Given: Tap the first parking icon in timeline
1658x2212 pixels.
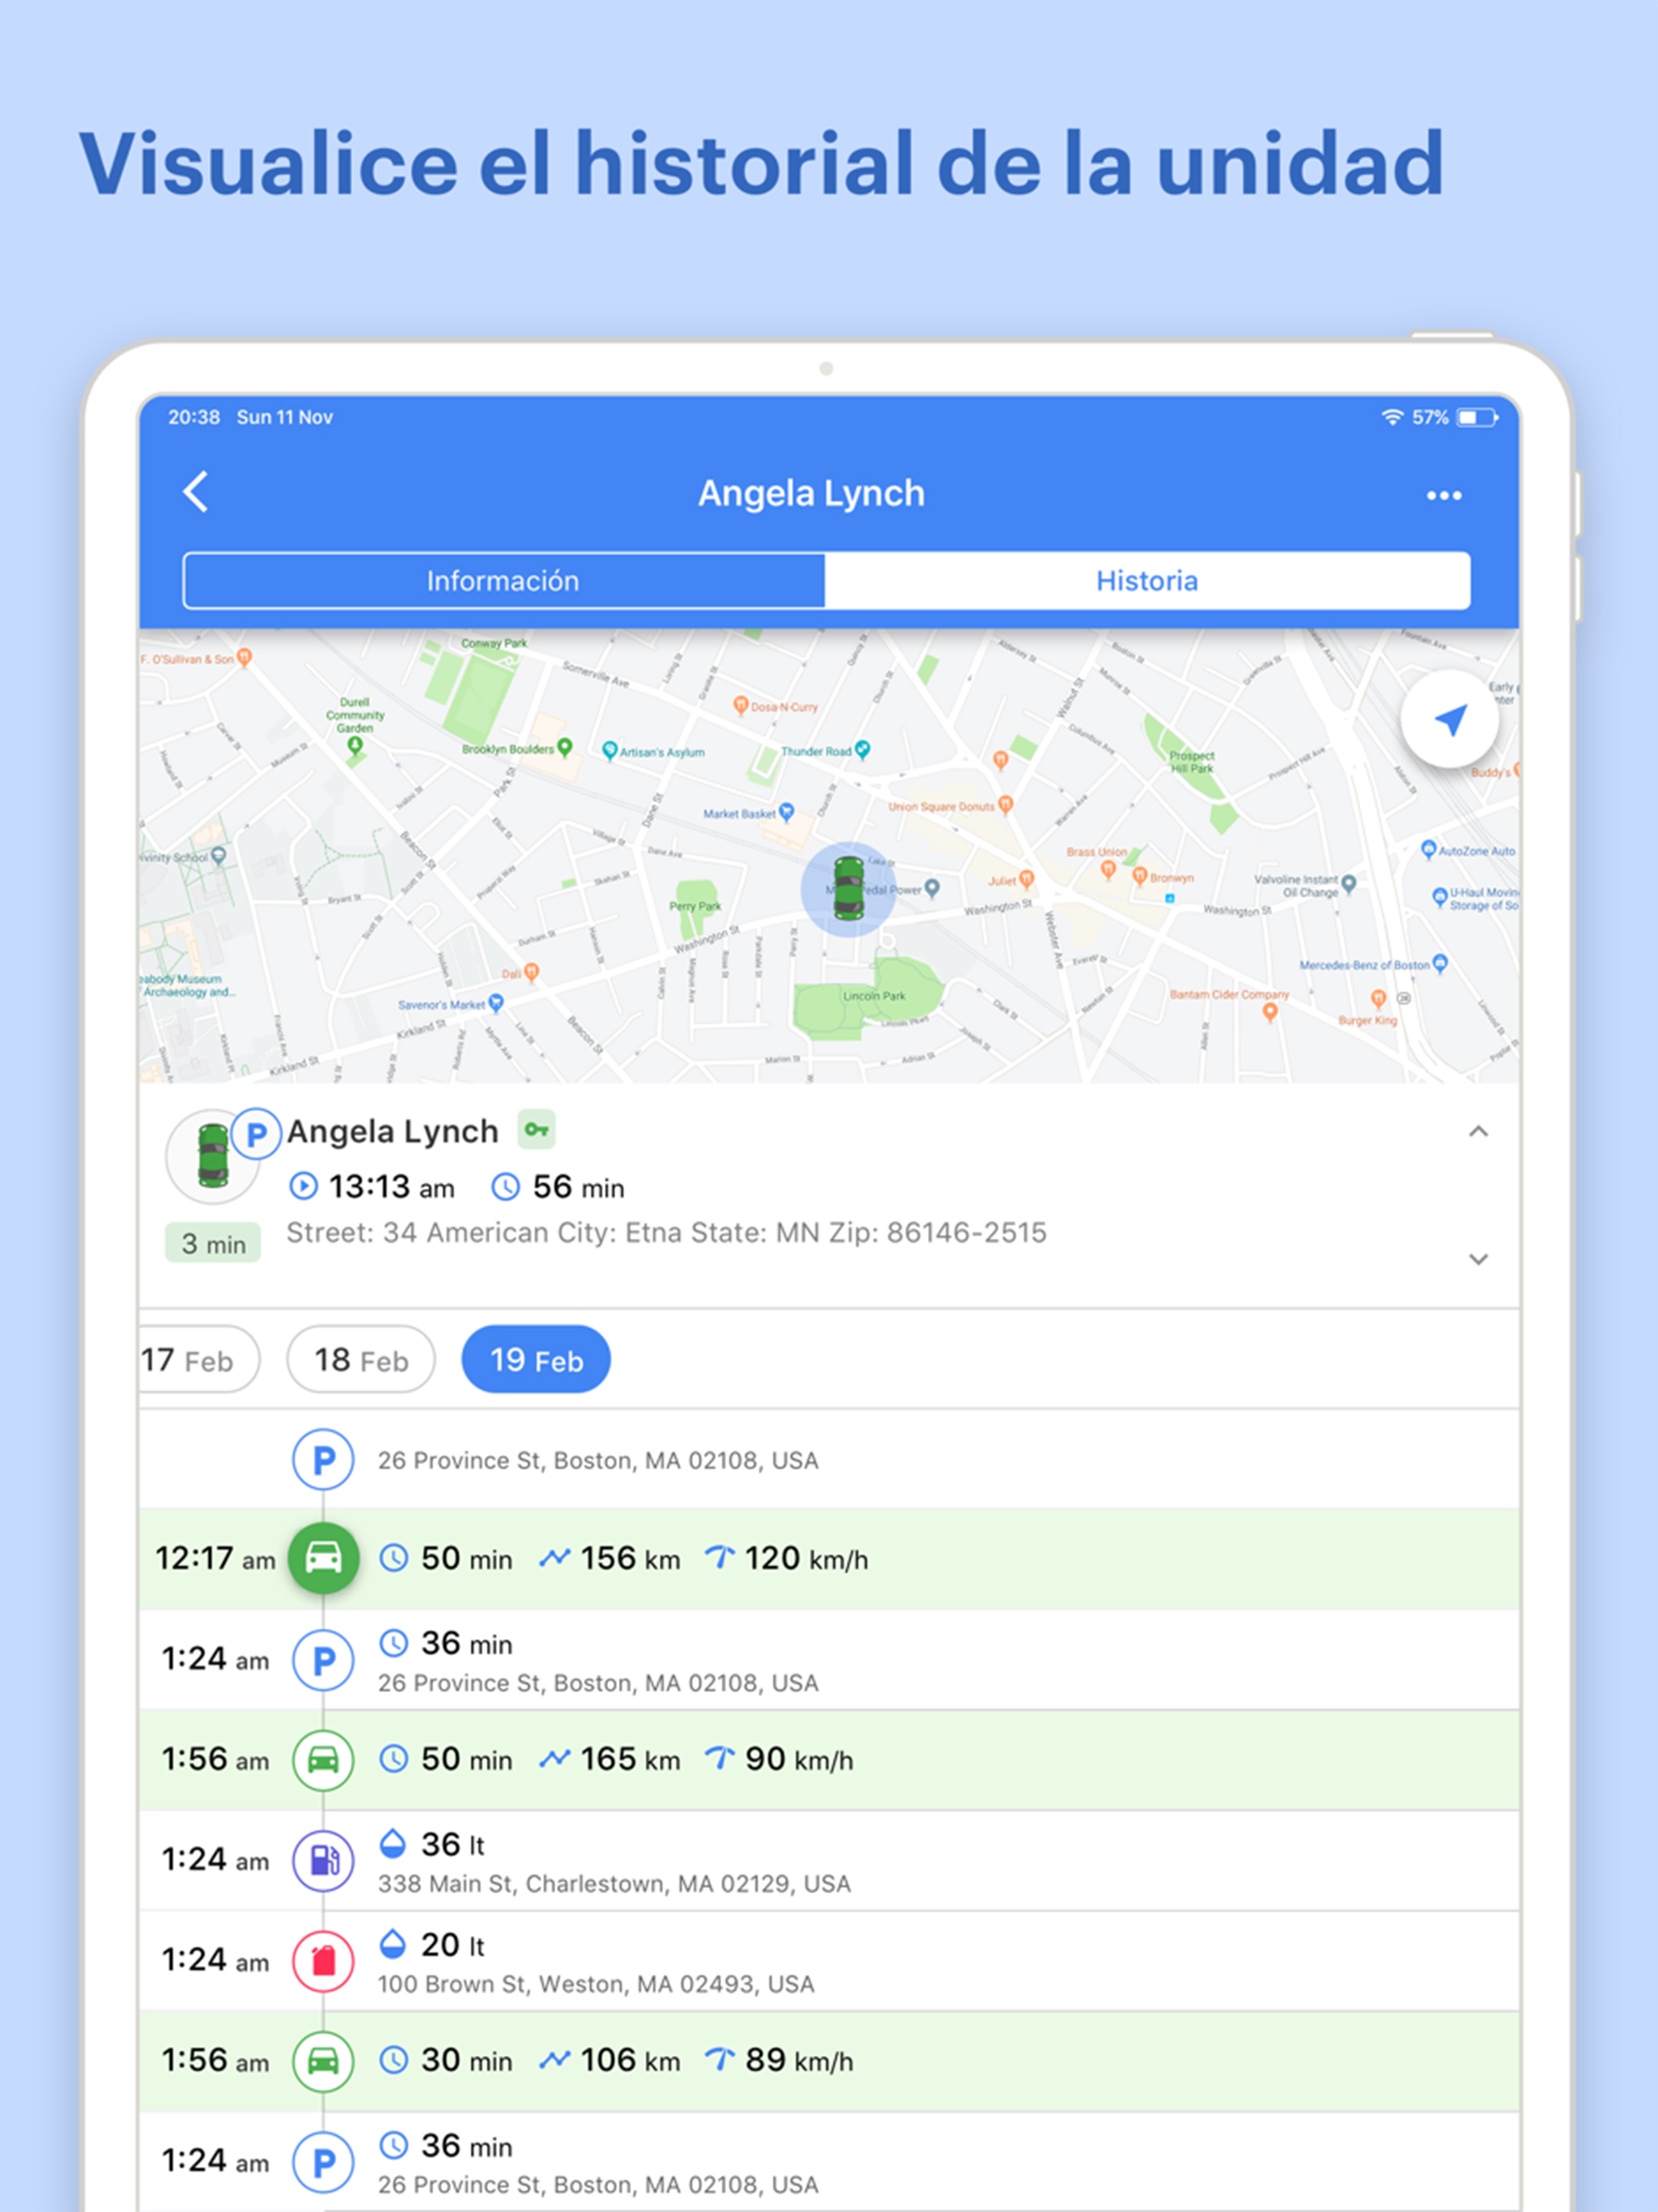Looking at the screenshot, I should tap(323, 1460).
